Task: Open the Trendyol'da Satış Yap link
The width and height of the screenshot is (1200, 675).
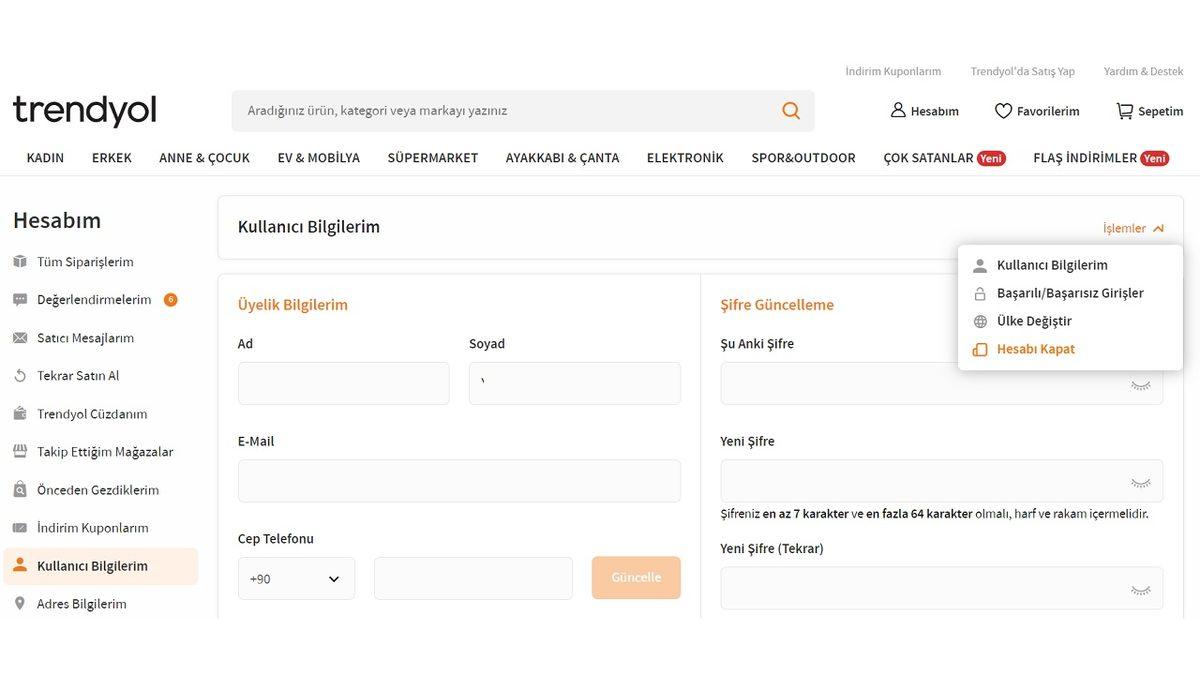Action: (x=1022, y=71)
